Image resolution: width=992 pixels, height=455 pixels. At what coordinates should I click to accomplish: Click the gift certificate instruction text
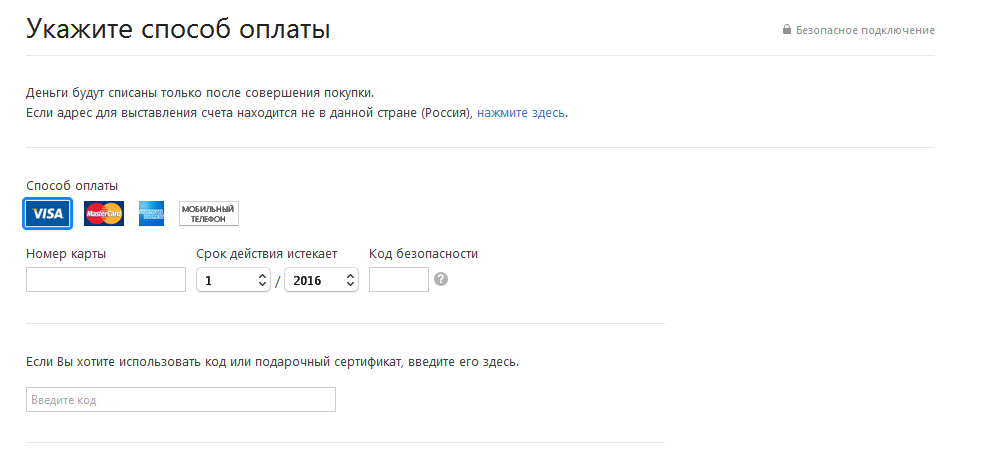point(272,361)
